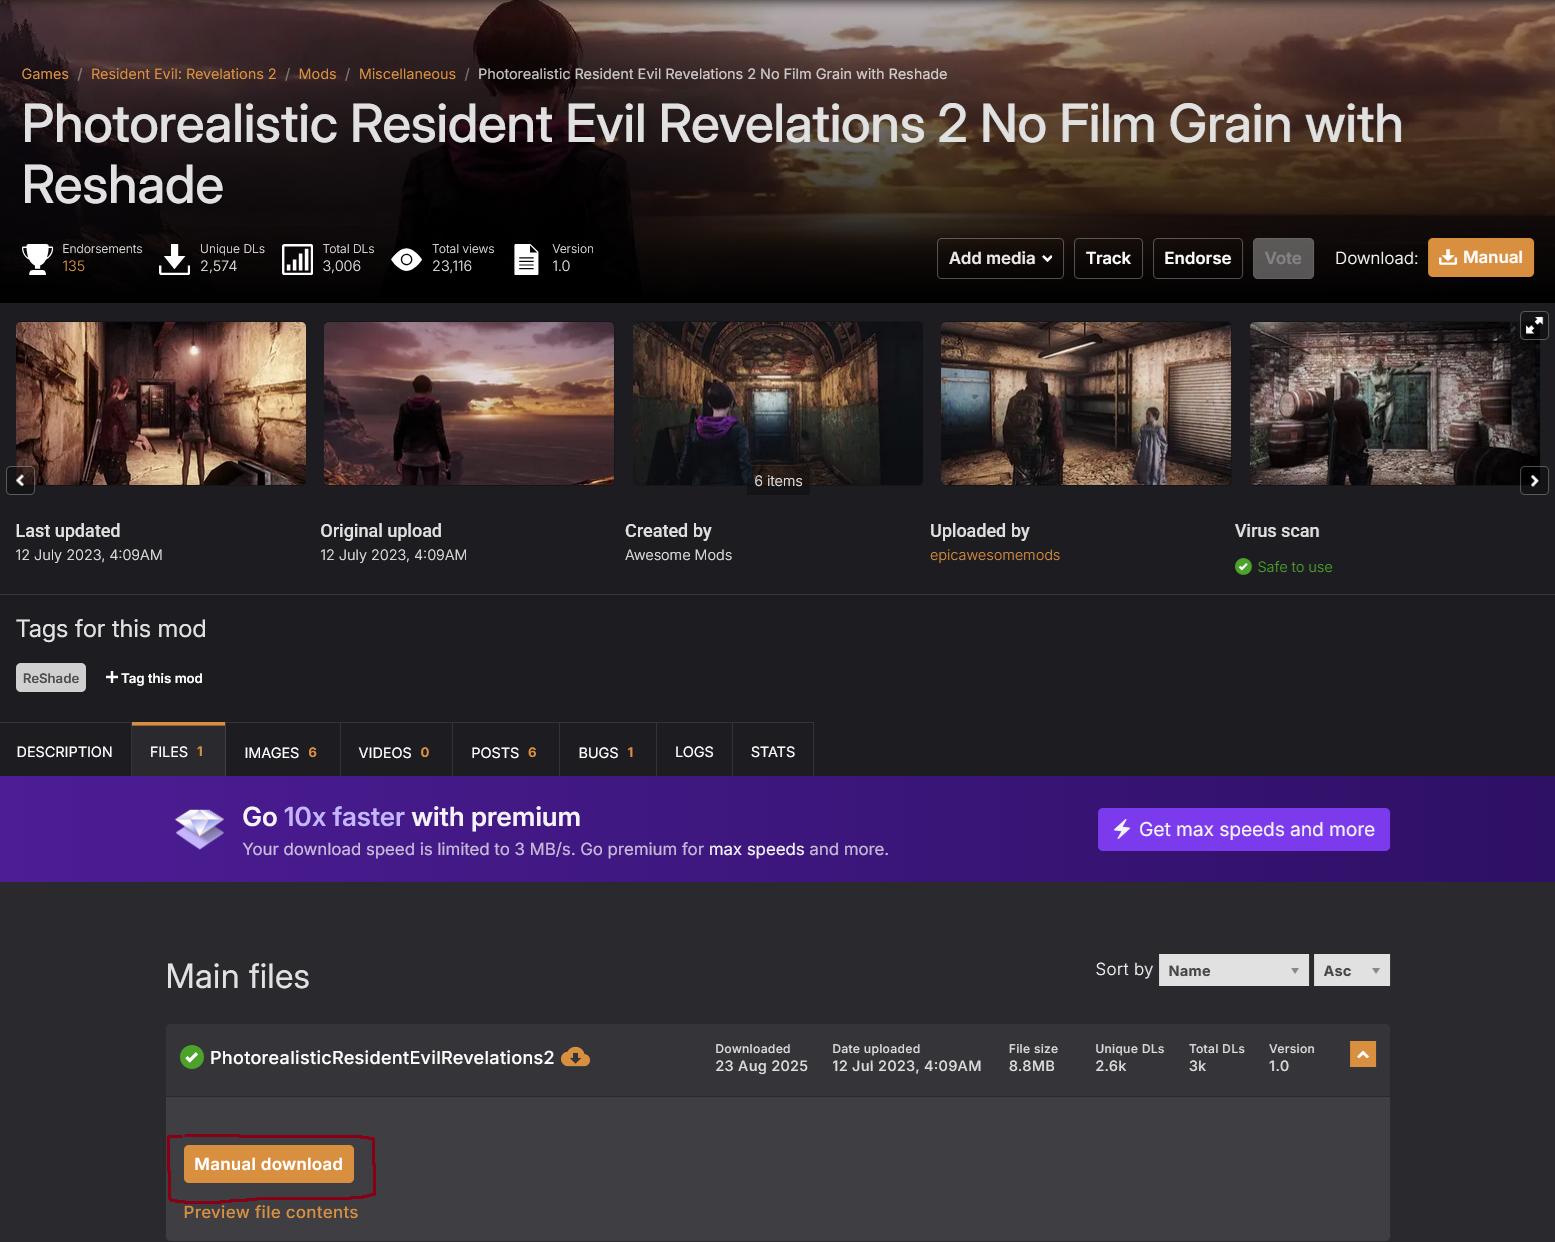The width and height of the screenshot is (1555, 1242).
Task: Click the Safe to use text
Action: click(1295, 567)
